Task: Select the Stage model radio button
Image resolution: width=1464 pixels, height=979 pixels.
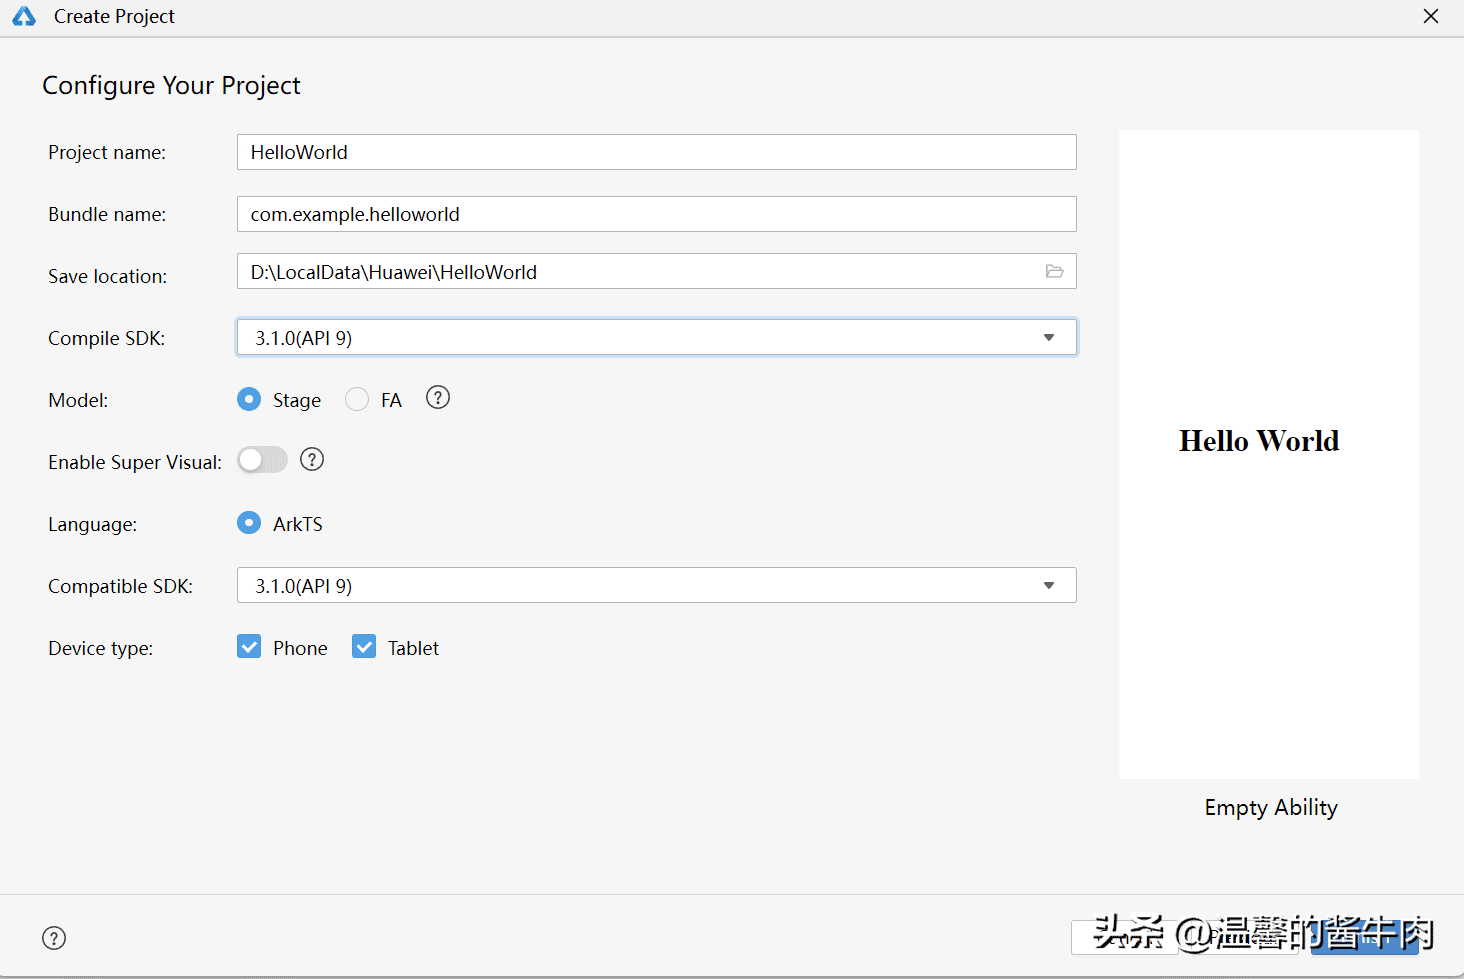Action: (x=249, y=400)
